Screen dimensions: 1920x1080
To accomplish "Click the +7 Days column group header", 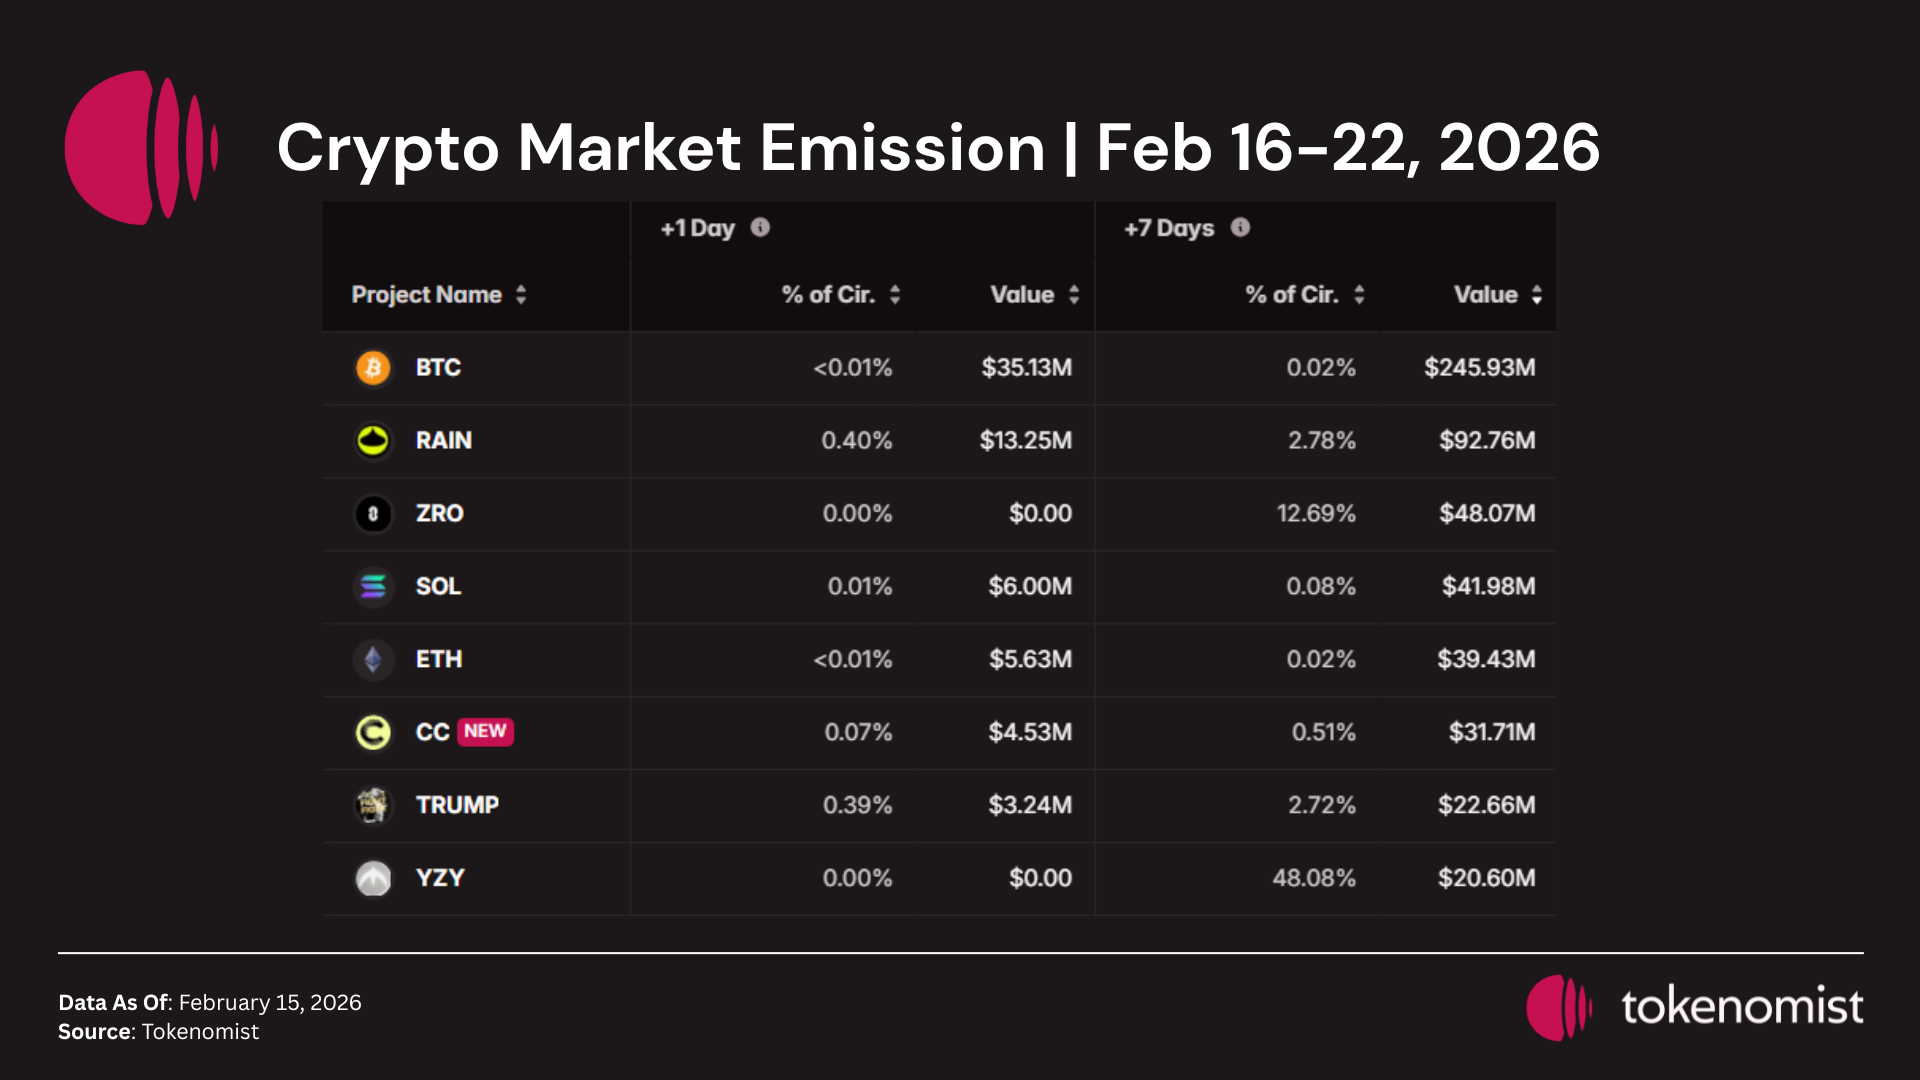I will point(1168,228).
